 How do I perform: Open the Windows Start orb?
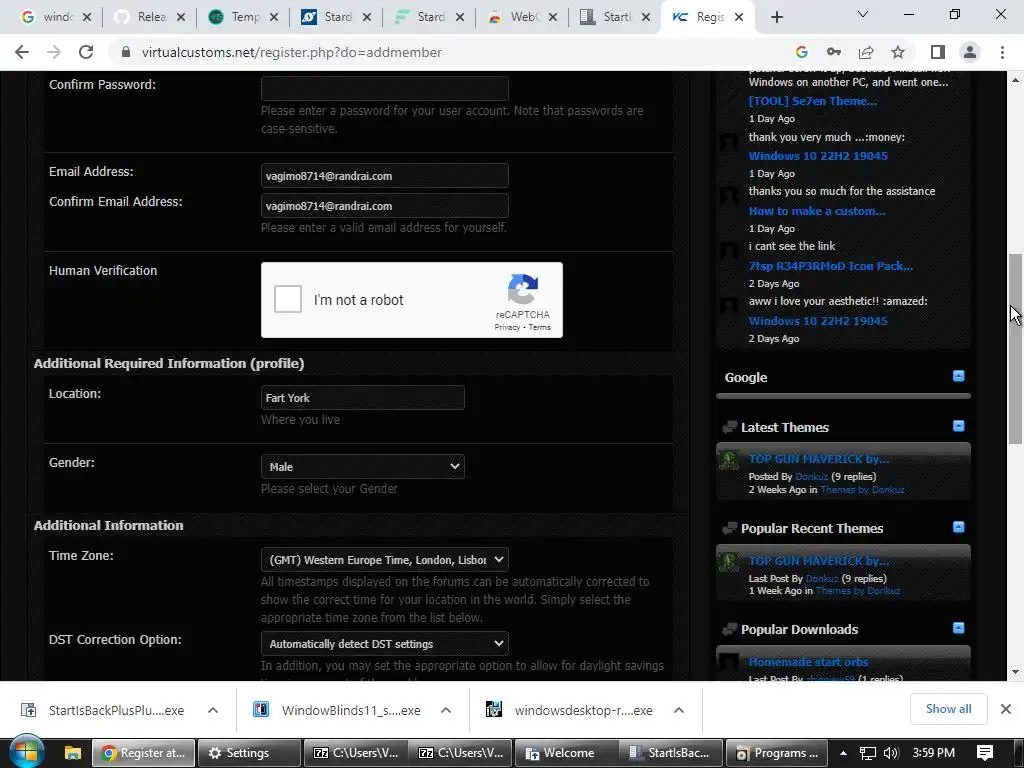(26, 751)
